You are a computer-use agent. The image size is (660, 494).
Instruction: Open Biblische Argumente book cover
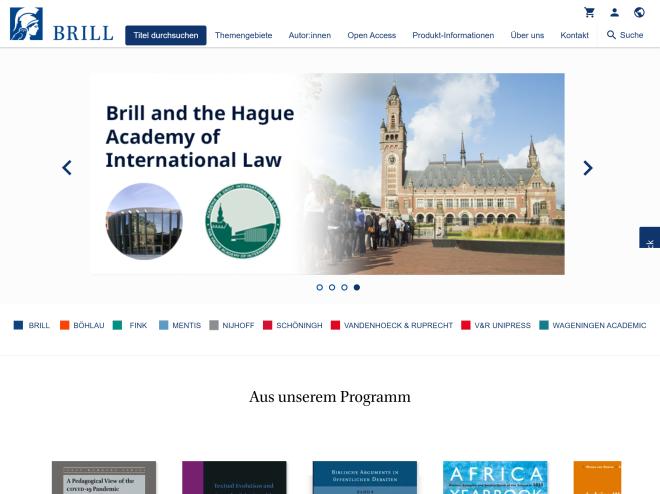point(365,478)
